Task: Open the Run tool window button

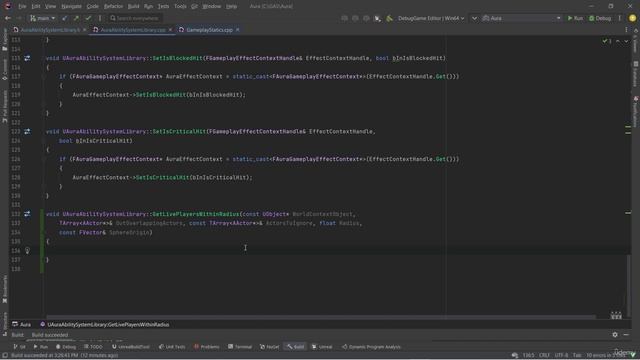Action: click(x=40, y=347)
